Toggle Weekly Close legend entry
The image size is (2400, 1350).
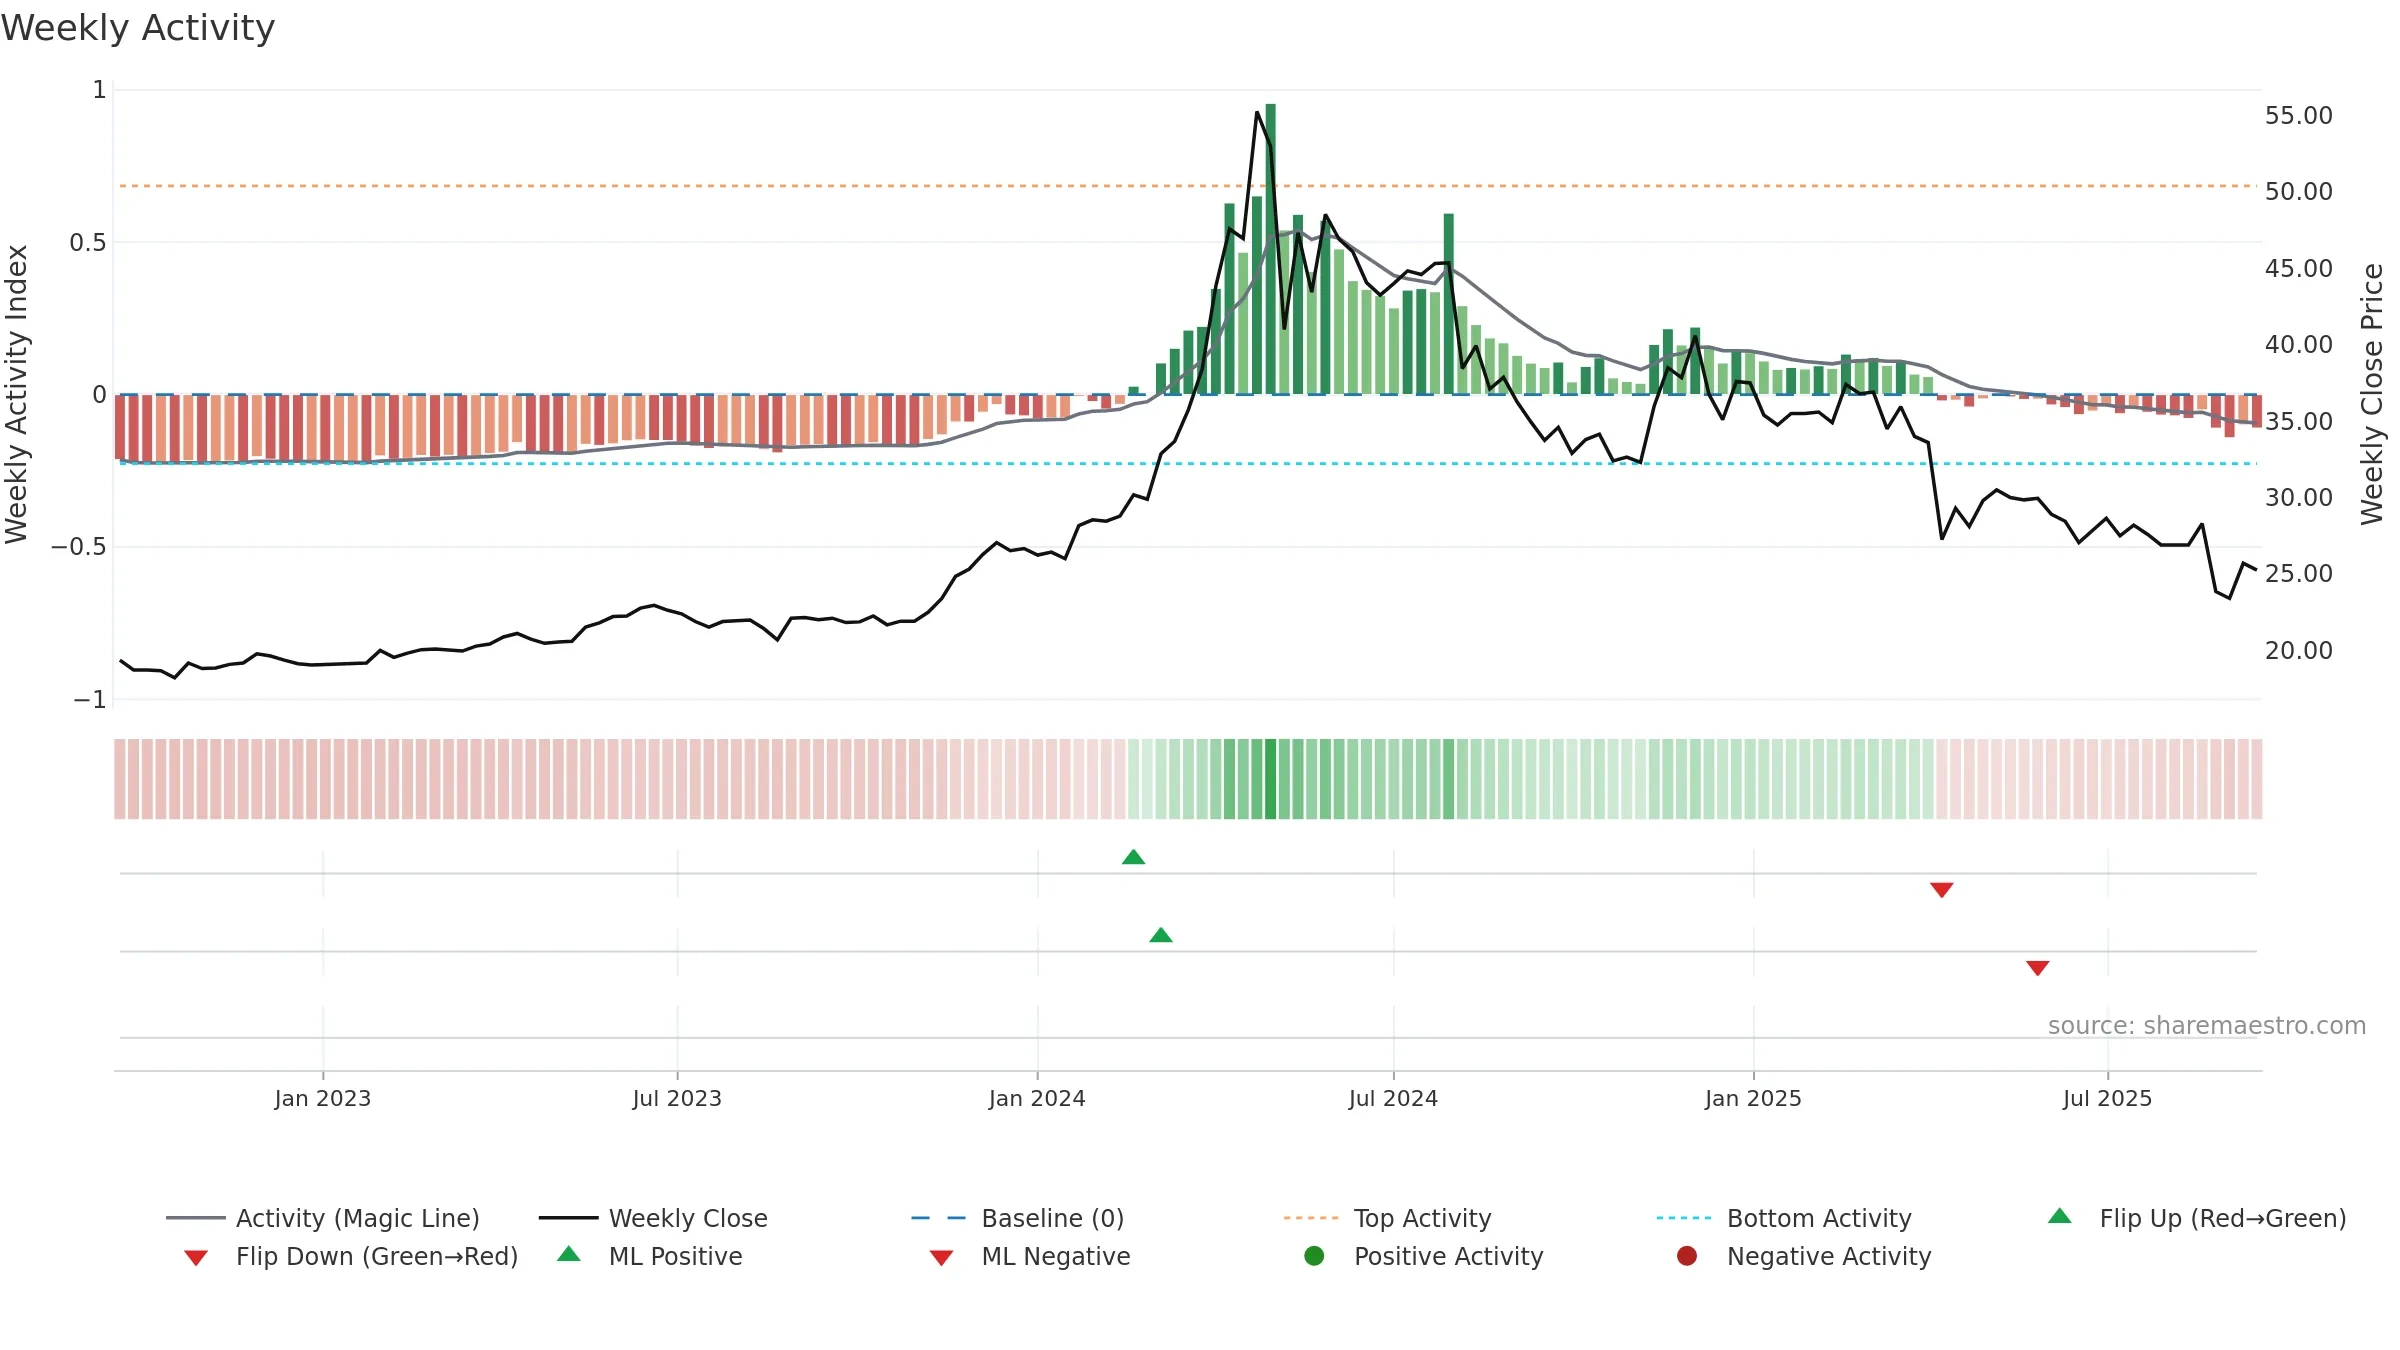pyautogui.click(x=653, y=1218)
